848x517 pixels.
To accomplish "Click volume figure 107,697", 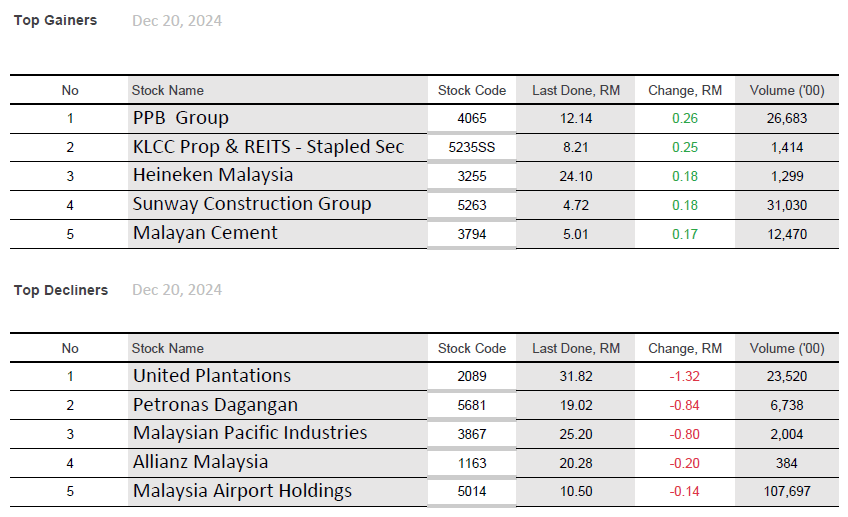I will [x=787, y=492].
